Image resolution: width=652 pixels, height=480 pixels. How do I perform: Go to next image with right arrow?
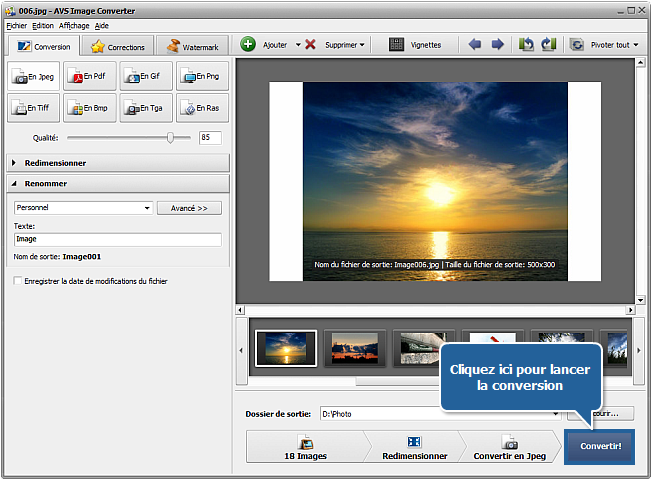coord(497,45)
